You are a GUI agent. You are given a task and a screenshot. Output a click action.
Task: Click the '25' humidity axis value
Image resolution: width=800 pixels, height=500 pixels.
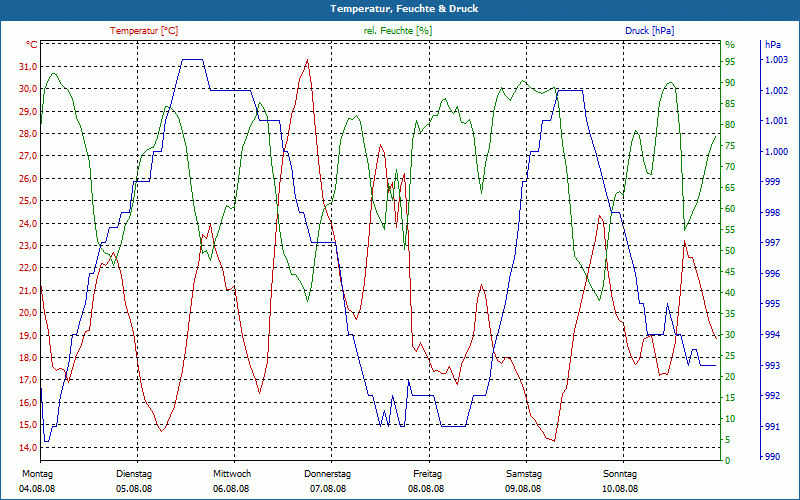coord(730,356)
